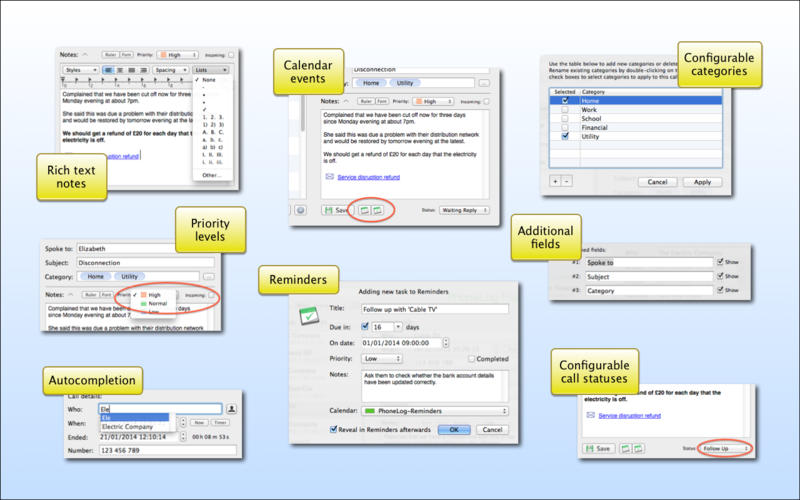This screenshot has height=500, width=800.
Task: Click envelope icon in call statuses notes
Action: tap(590, 415)
